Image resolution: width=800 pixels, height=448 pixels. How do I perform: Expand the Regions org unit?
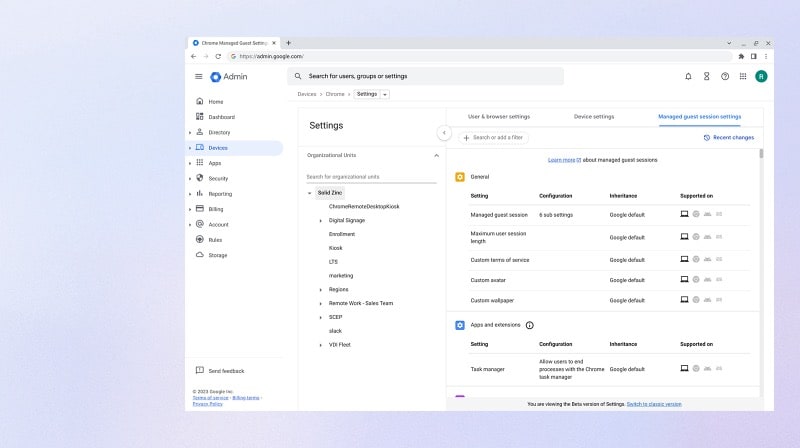[320, 290]
